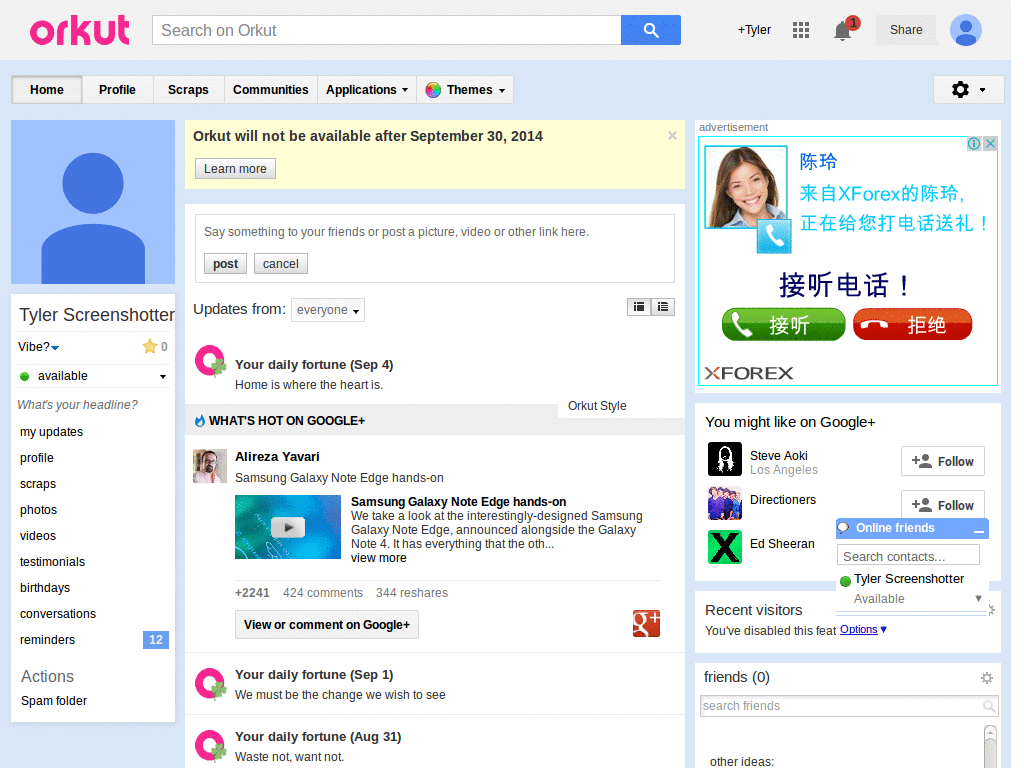Image resolution: width=1024 pixels, height=768 pixels.
Task: Click view more on Samsung post
Action: [x=379, y=558]
